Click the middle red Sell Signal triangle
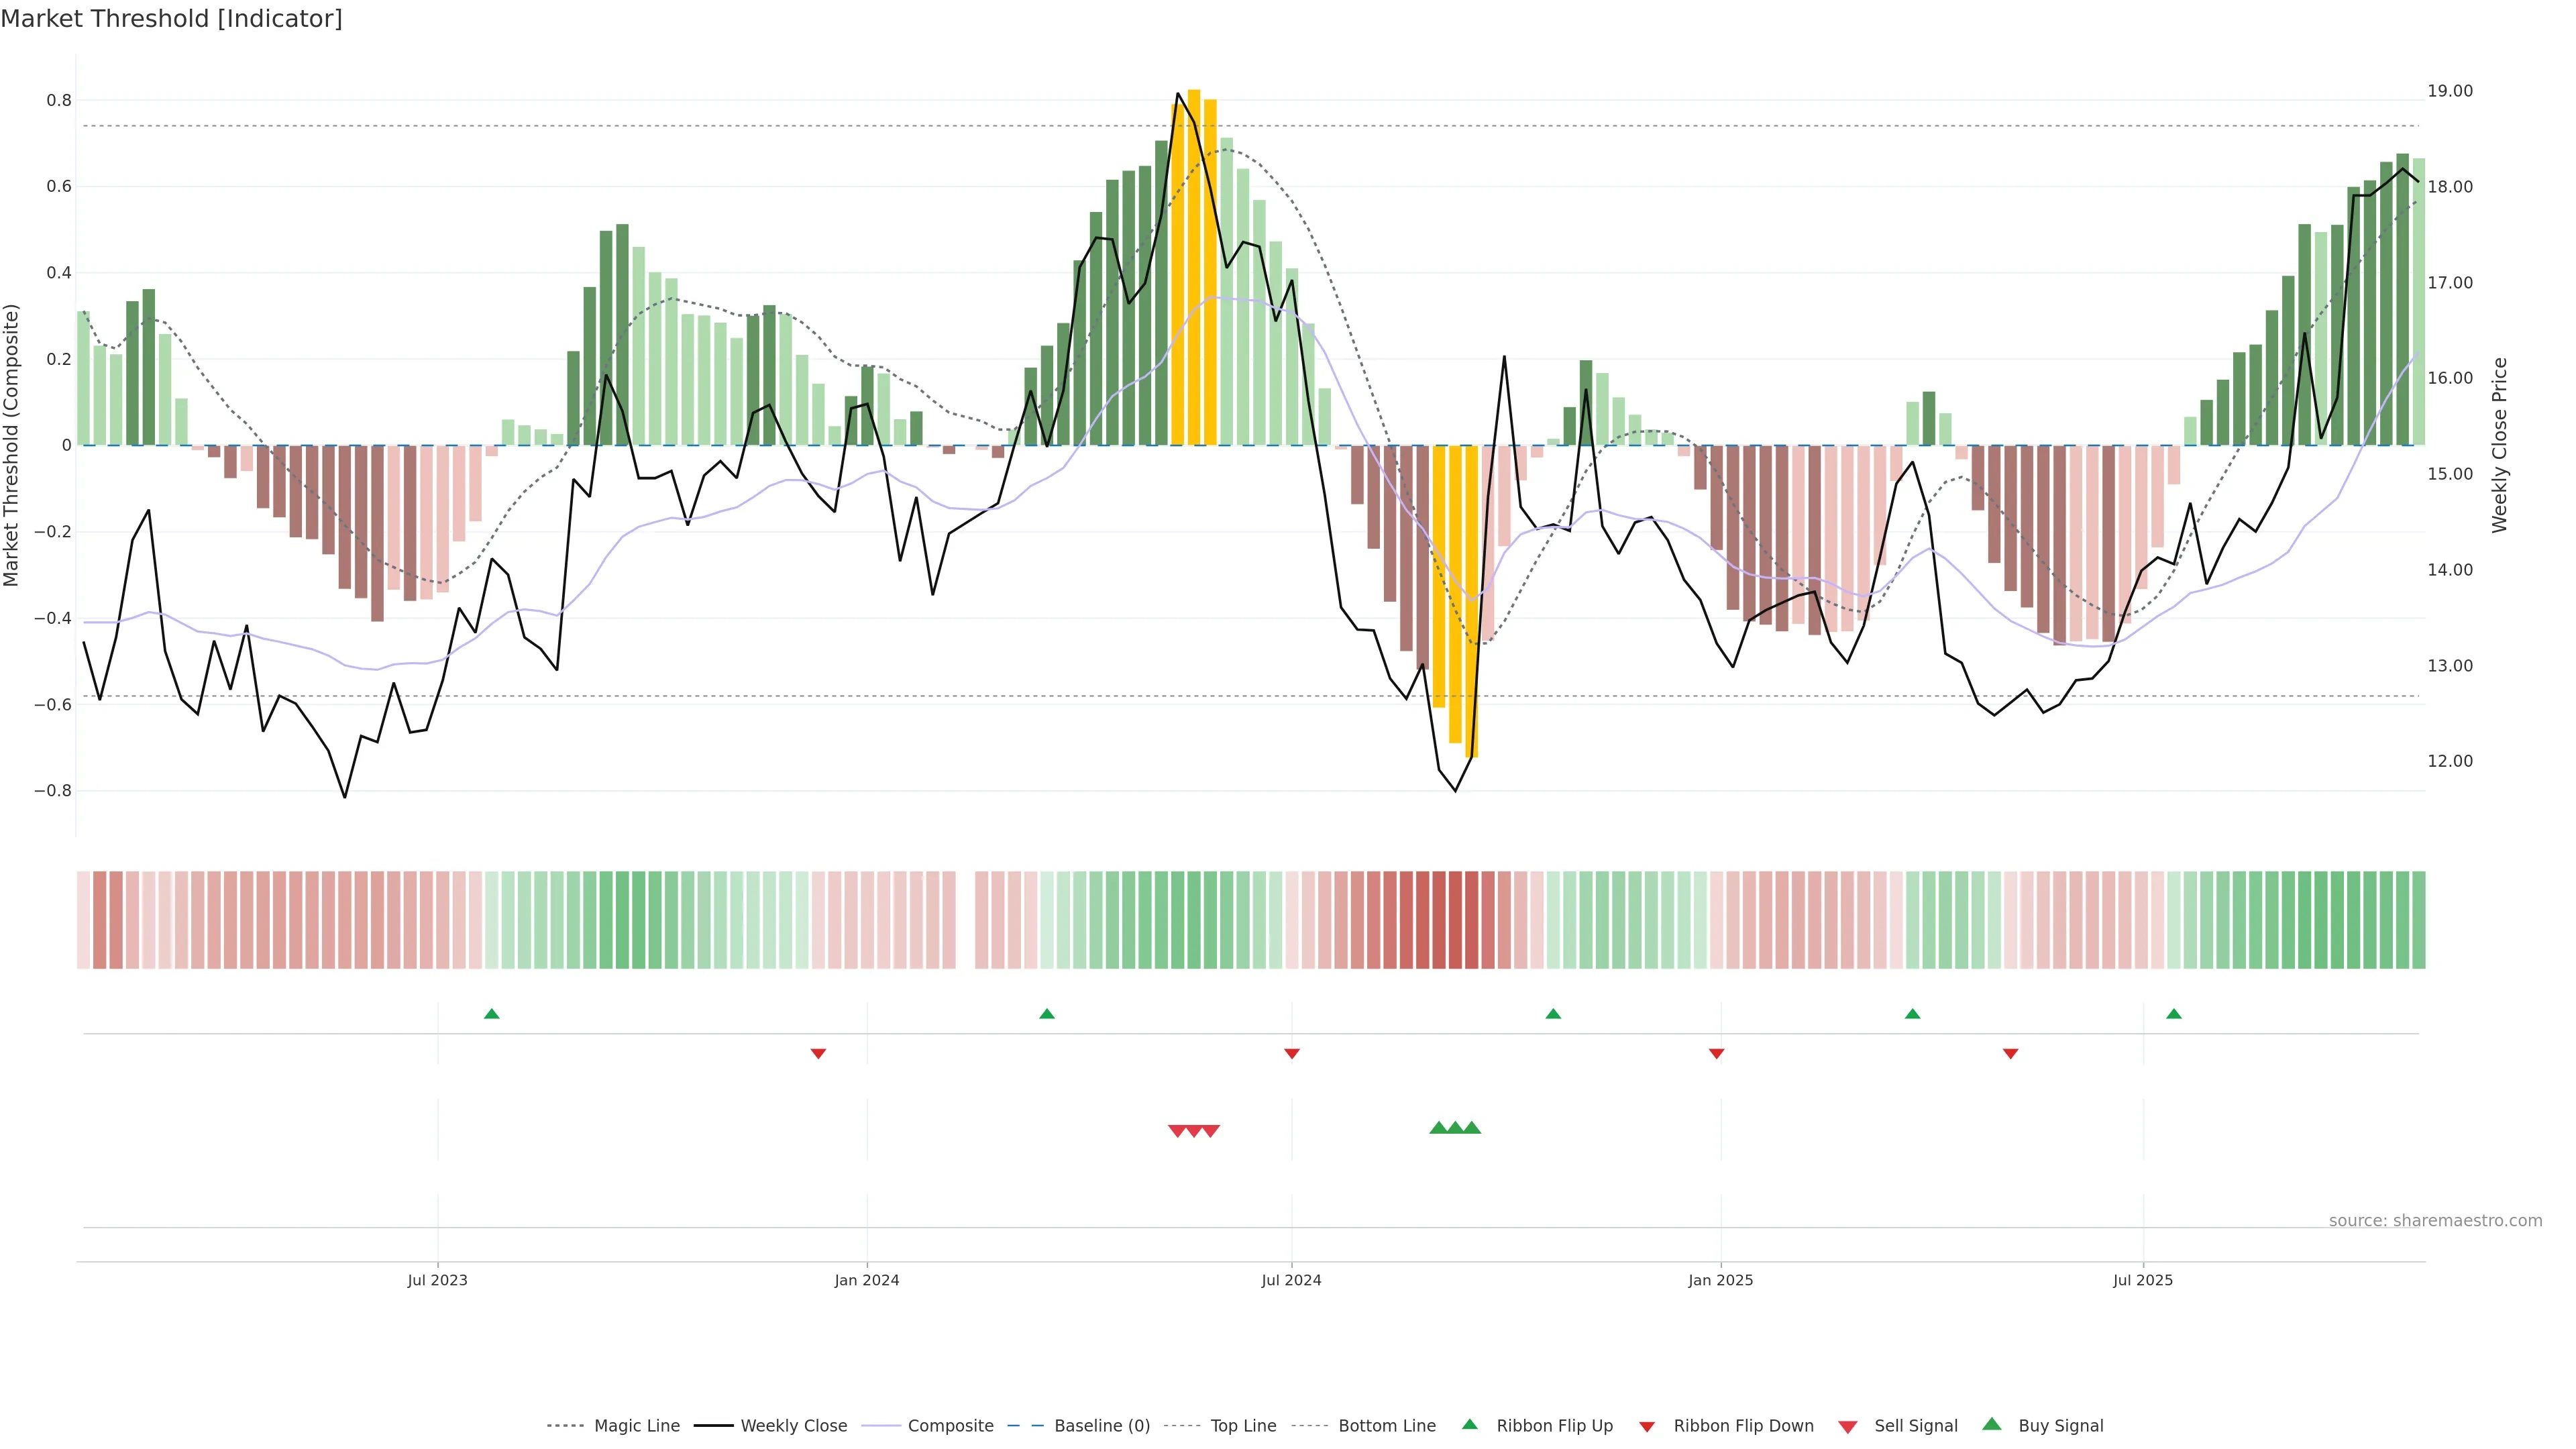 pyautogui.click(x=1194, y=1131)
